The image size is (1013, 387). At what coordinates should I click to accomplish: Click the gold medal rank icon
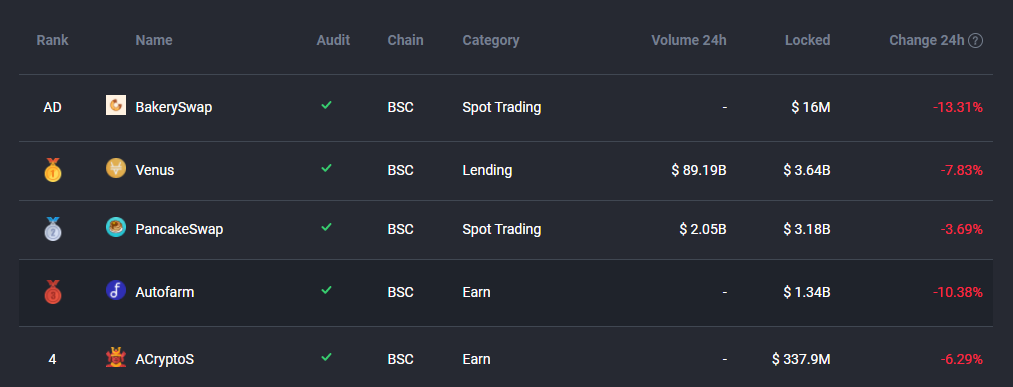tap(52, 170)
